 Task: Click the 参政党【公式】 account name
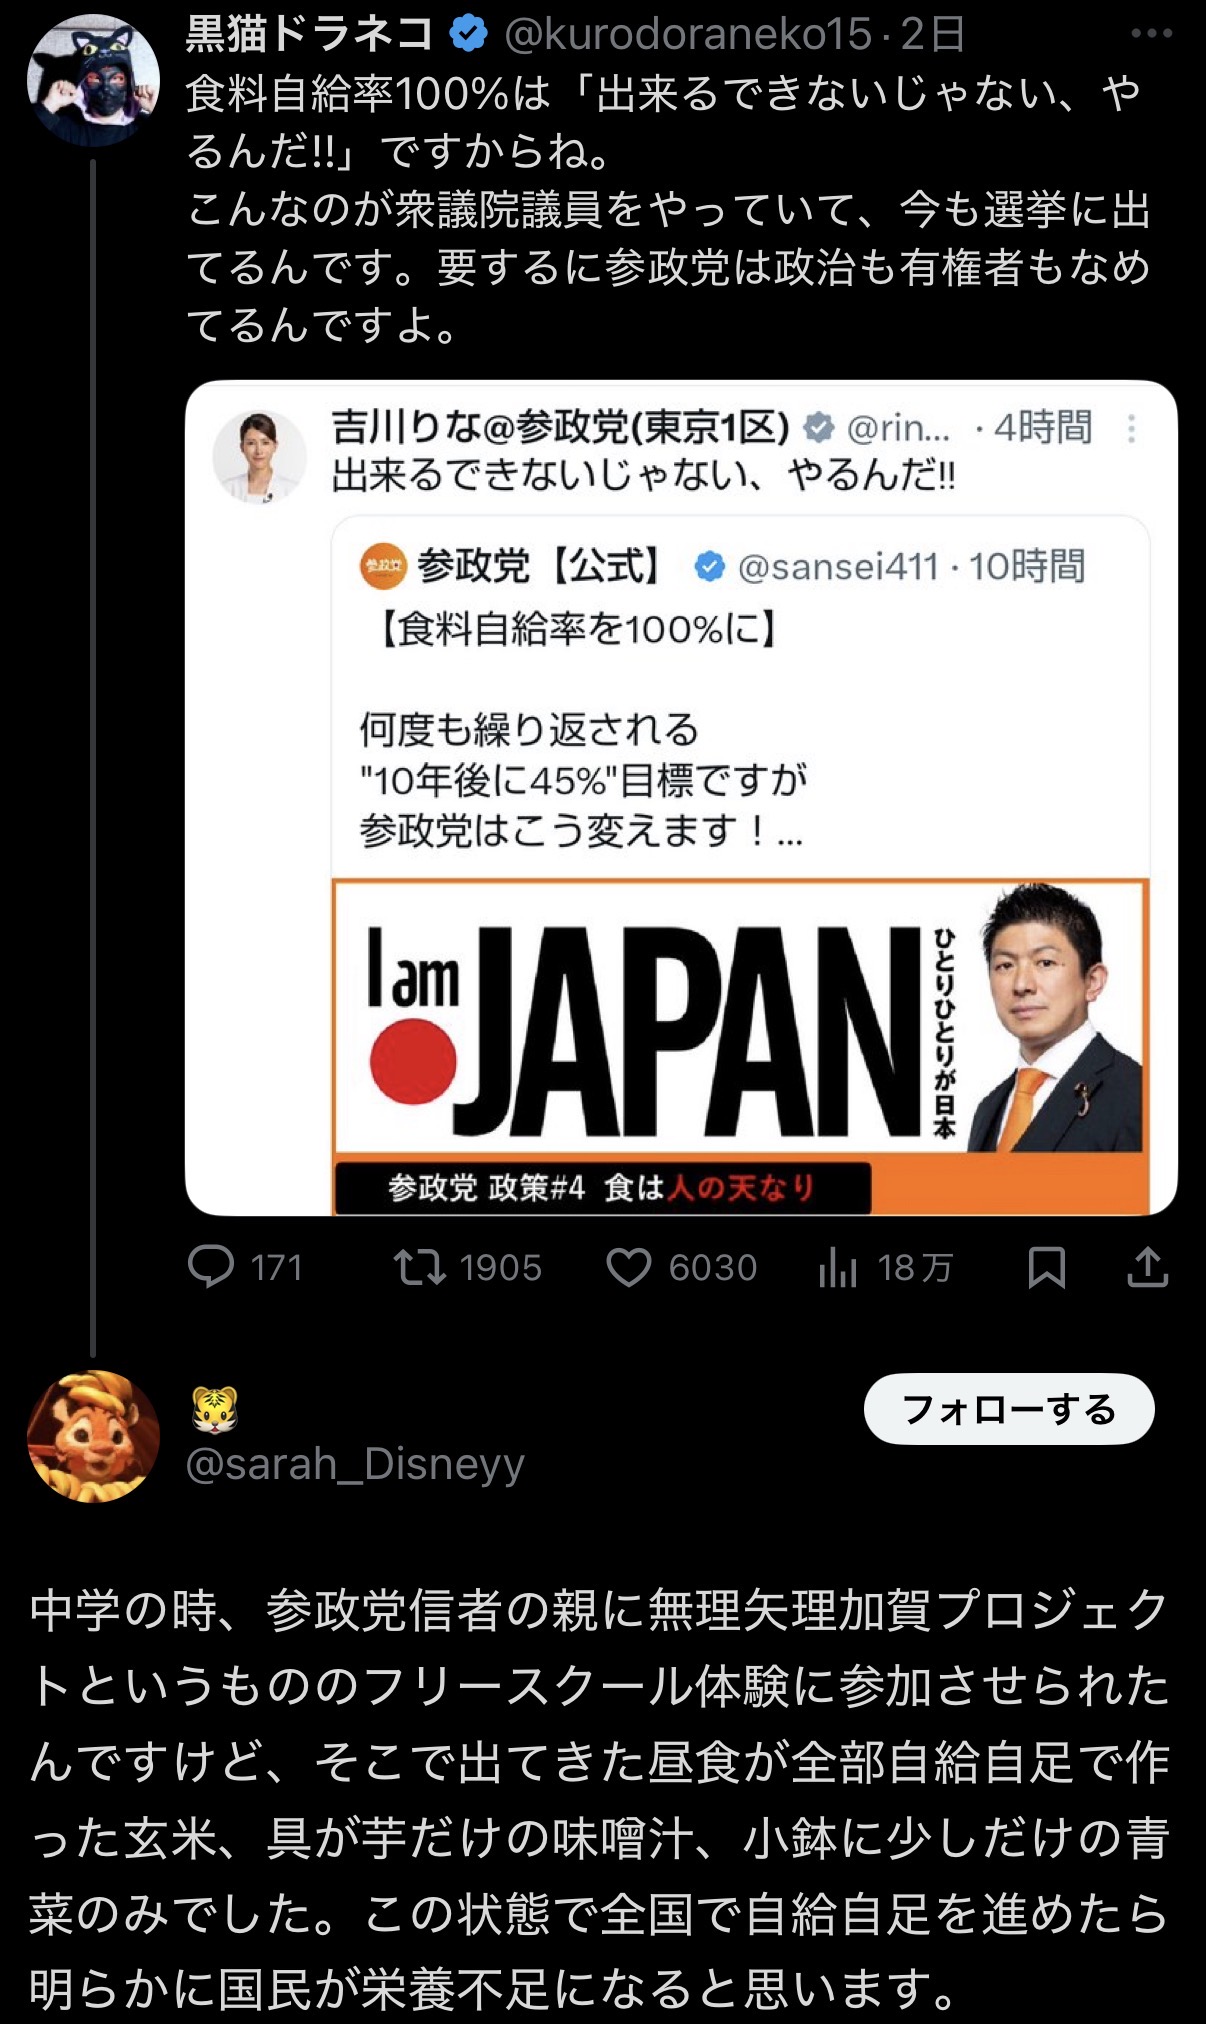pos(539,567)
